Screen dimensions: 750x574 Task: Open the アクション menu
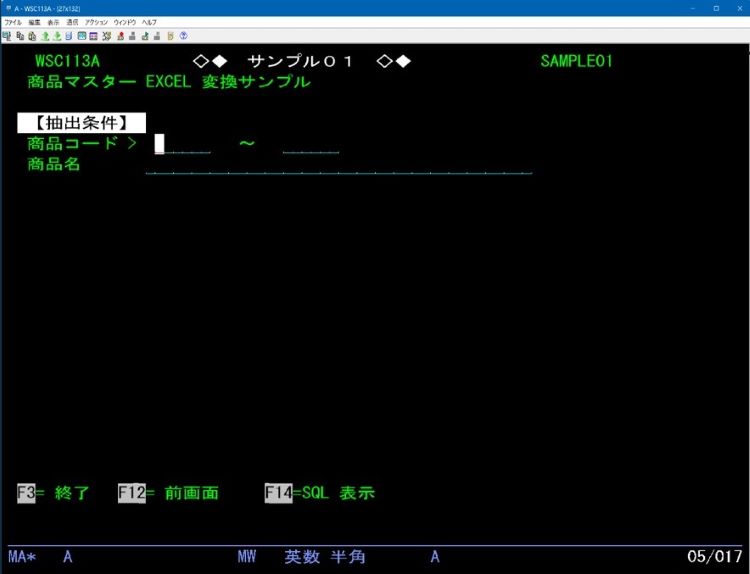(96, 21)
